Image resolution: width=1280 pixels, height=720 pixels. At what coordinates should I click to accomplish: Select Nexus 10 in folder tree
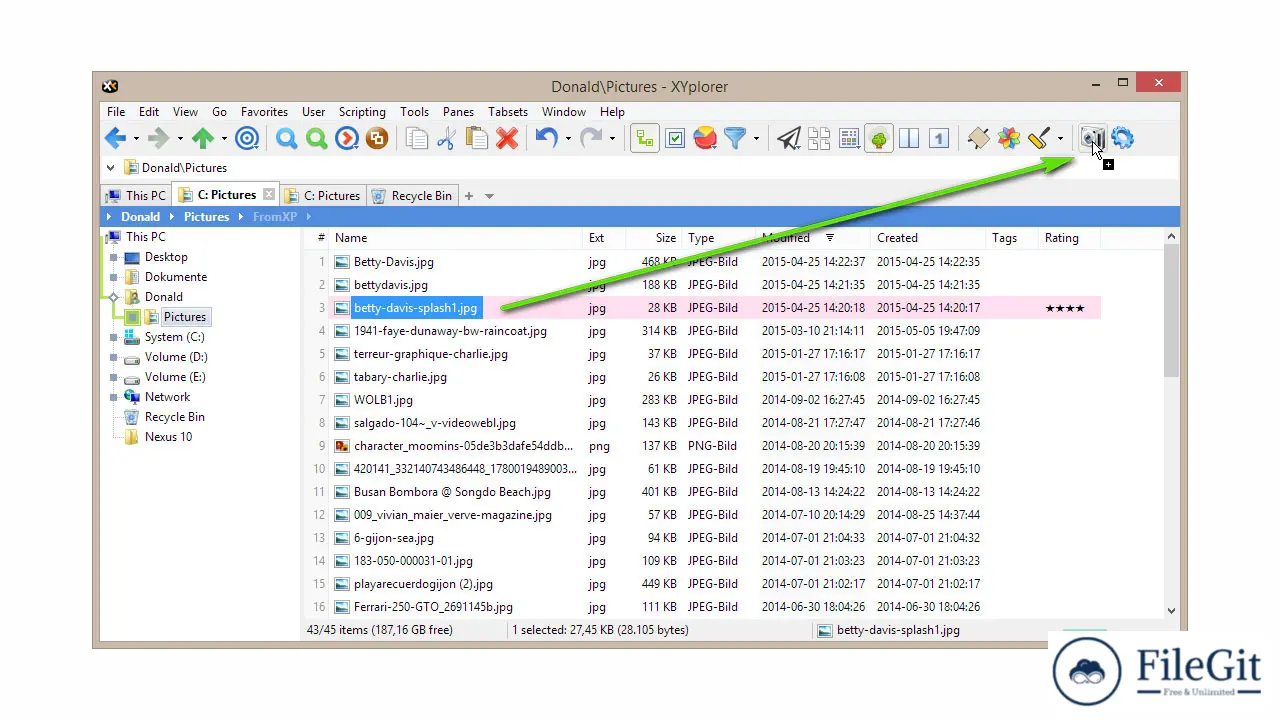pos(168,437)
